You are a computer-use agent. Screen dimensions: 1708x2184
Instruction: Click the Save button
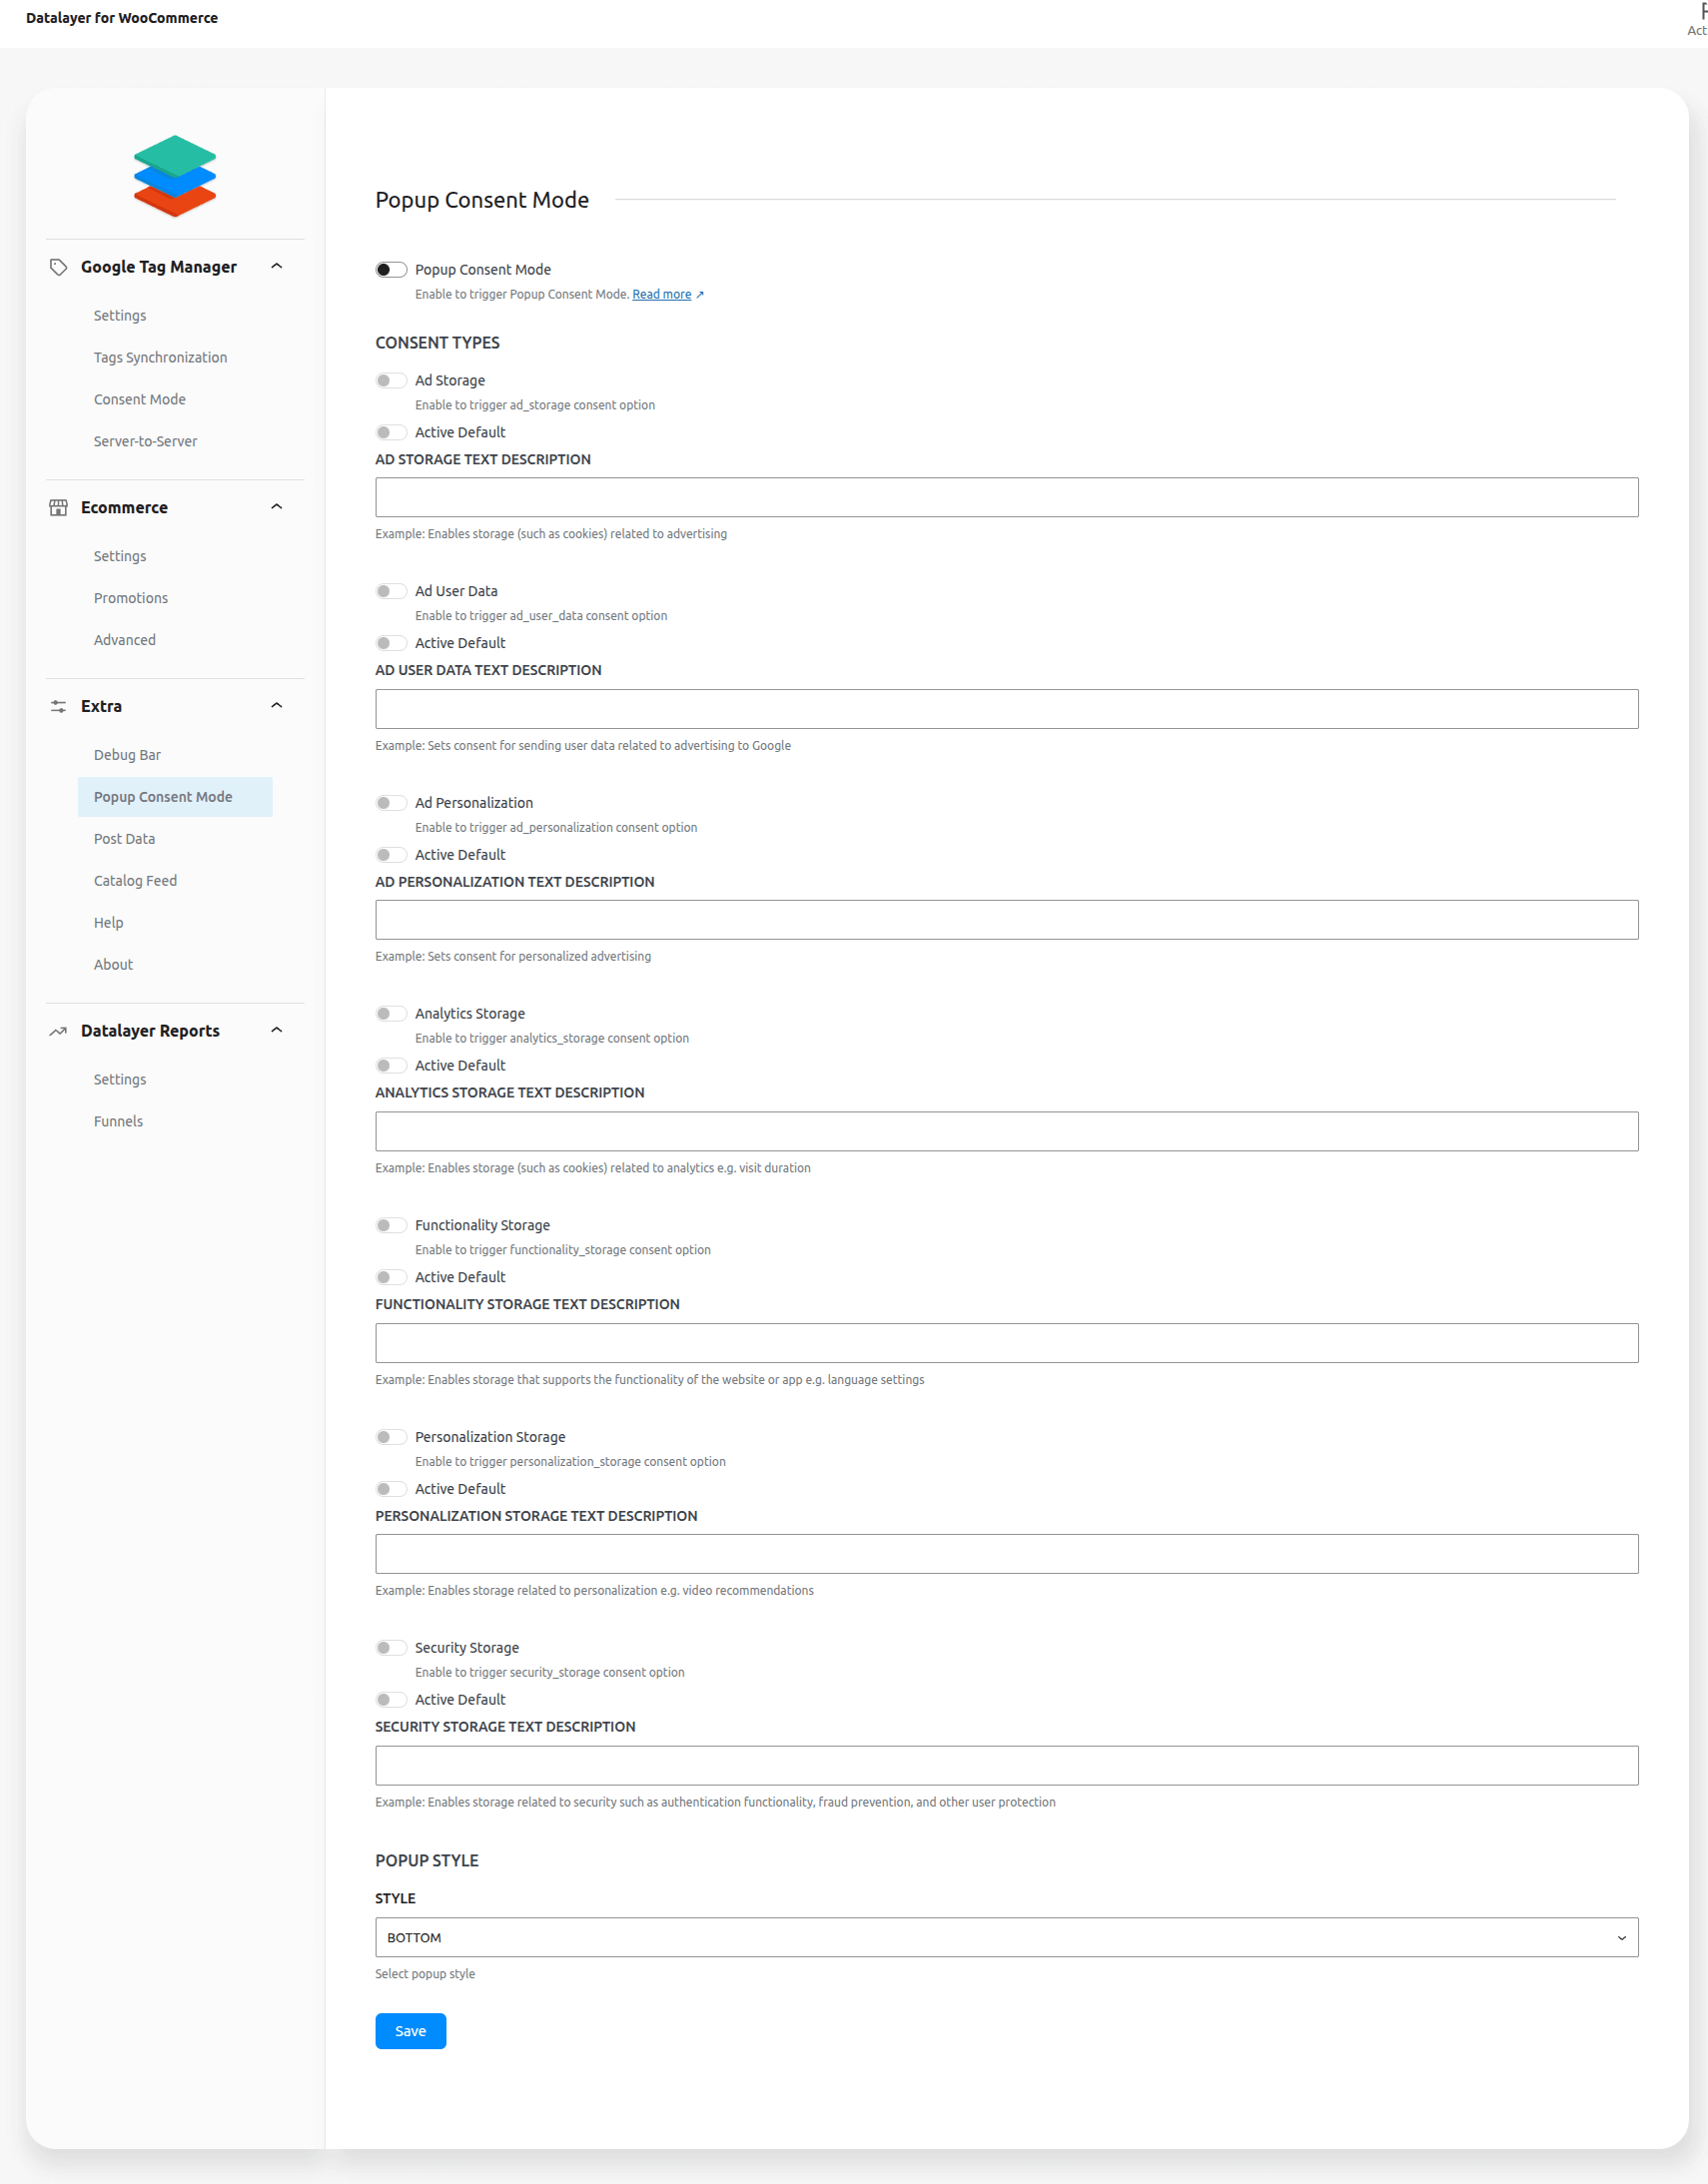pyautogui.click(x=410, y=2031)
